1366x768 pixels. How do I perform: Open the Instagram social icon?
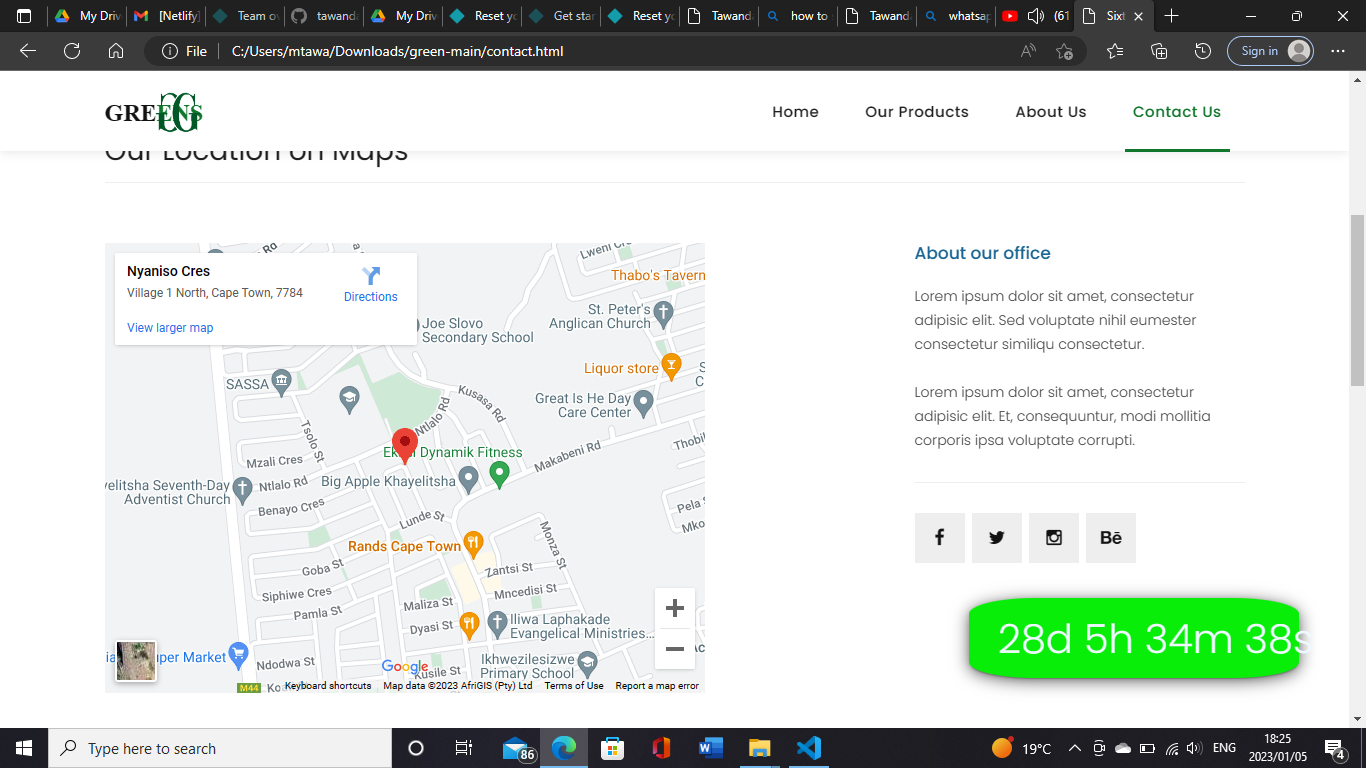pyautogui.click(x=1053, y=538)
